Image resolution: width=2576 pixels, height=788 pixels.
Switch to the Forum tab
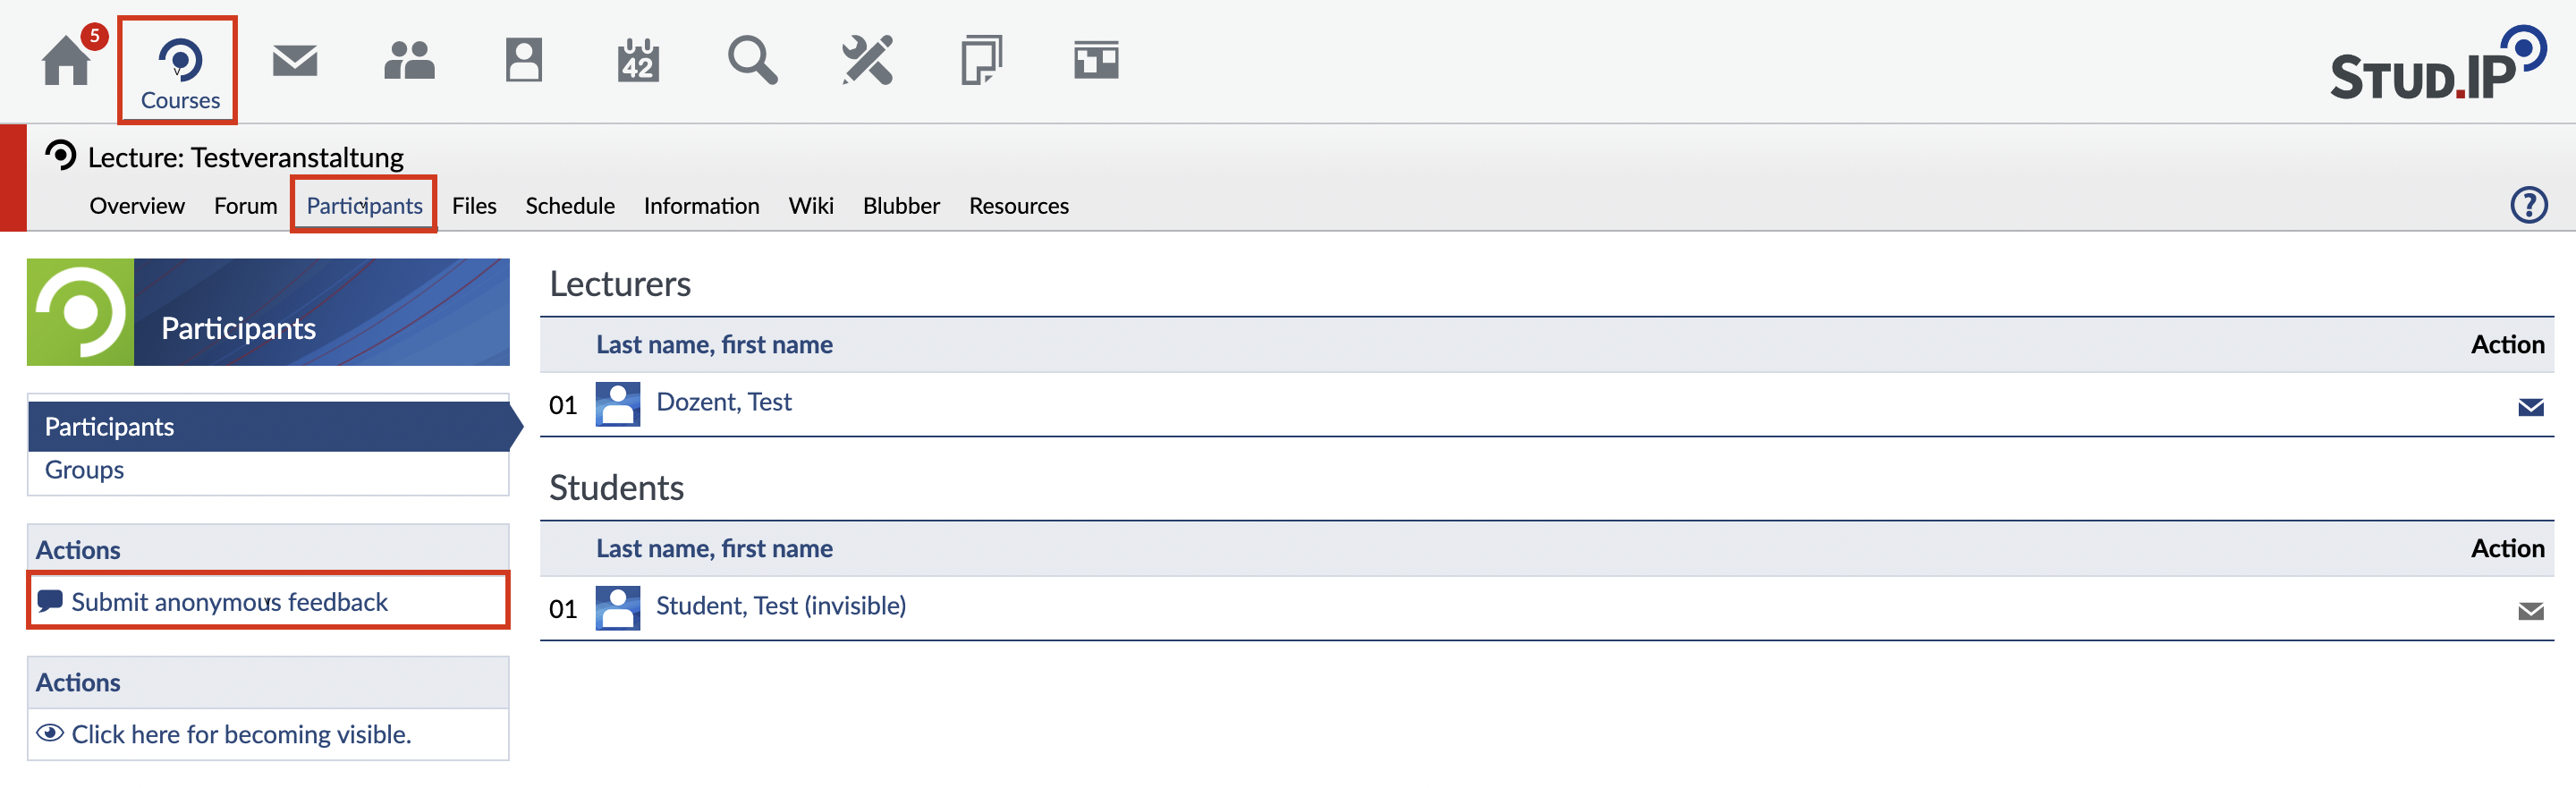tap(245, 206)
